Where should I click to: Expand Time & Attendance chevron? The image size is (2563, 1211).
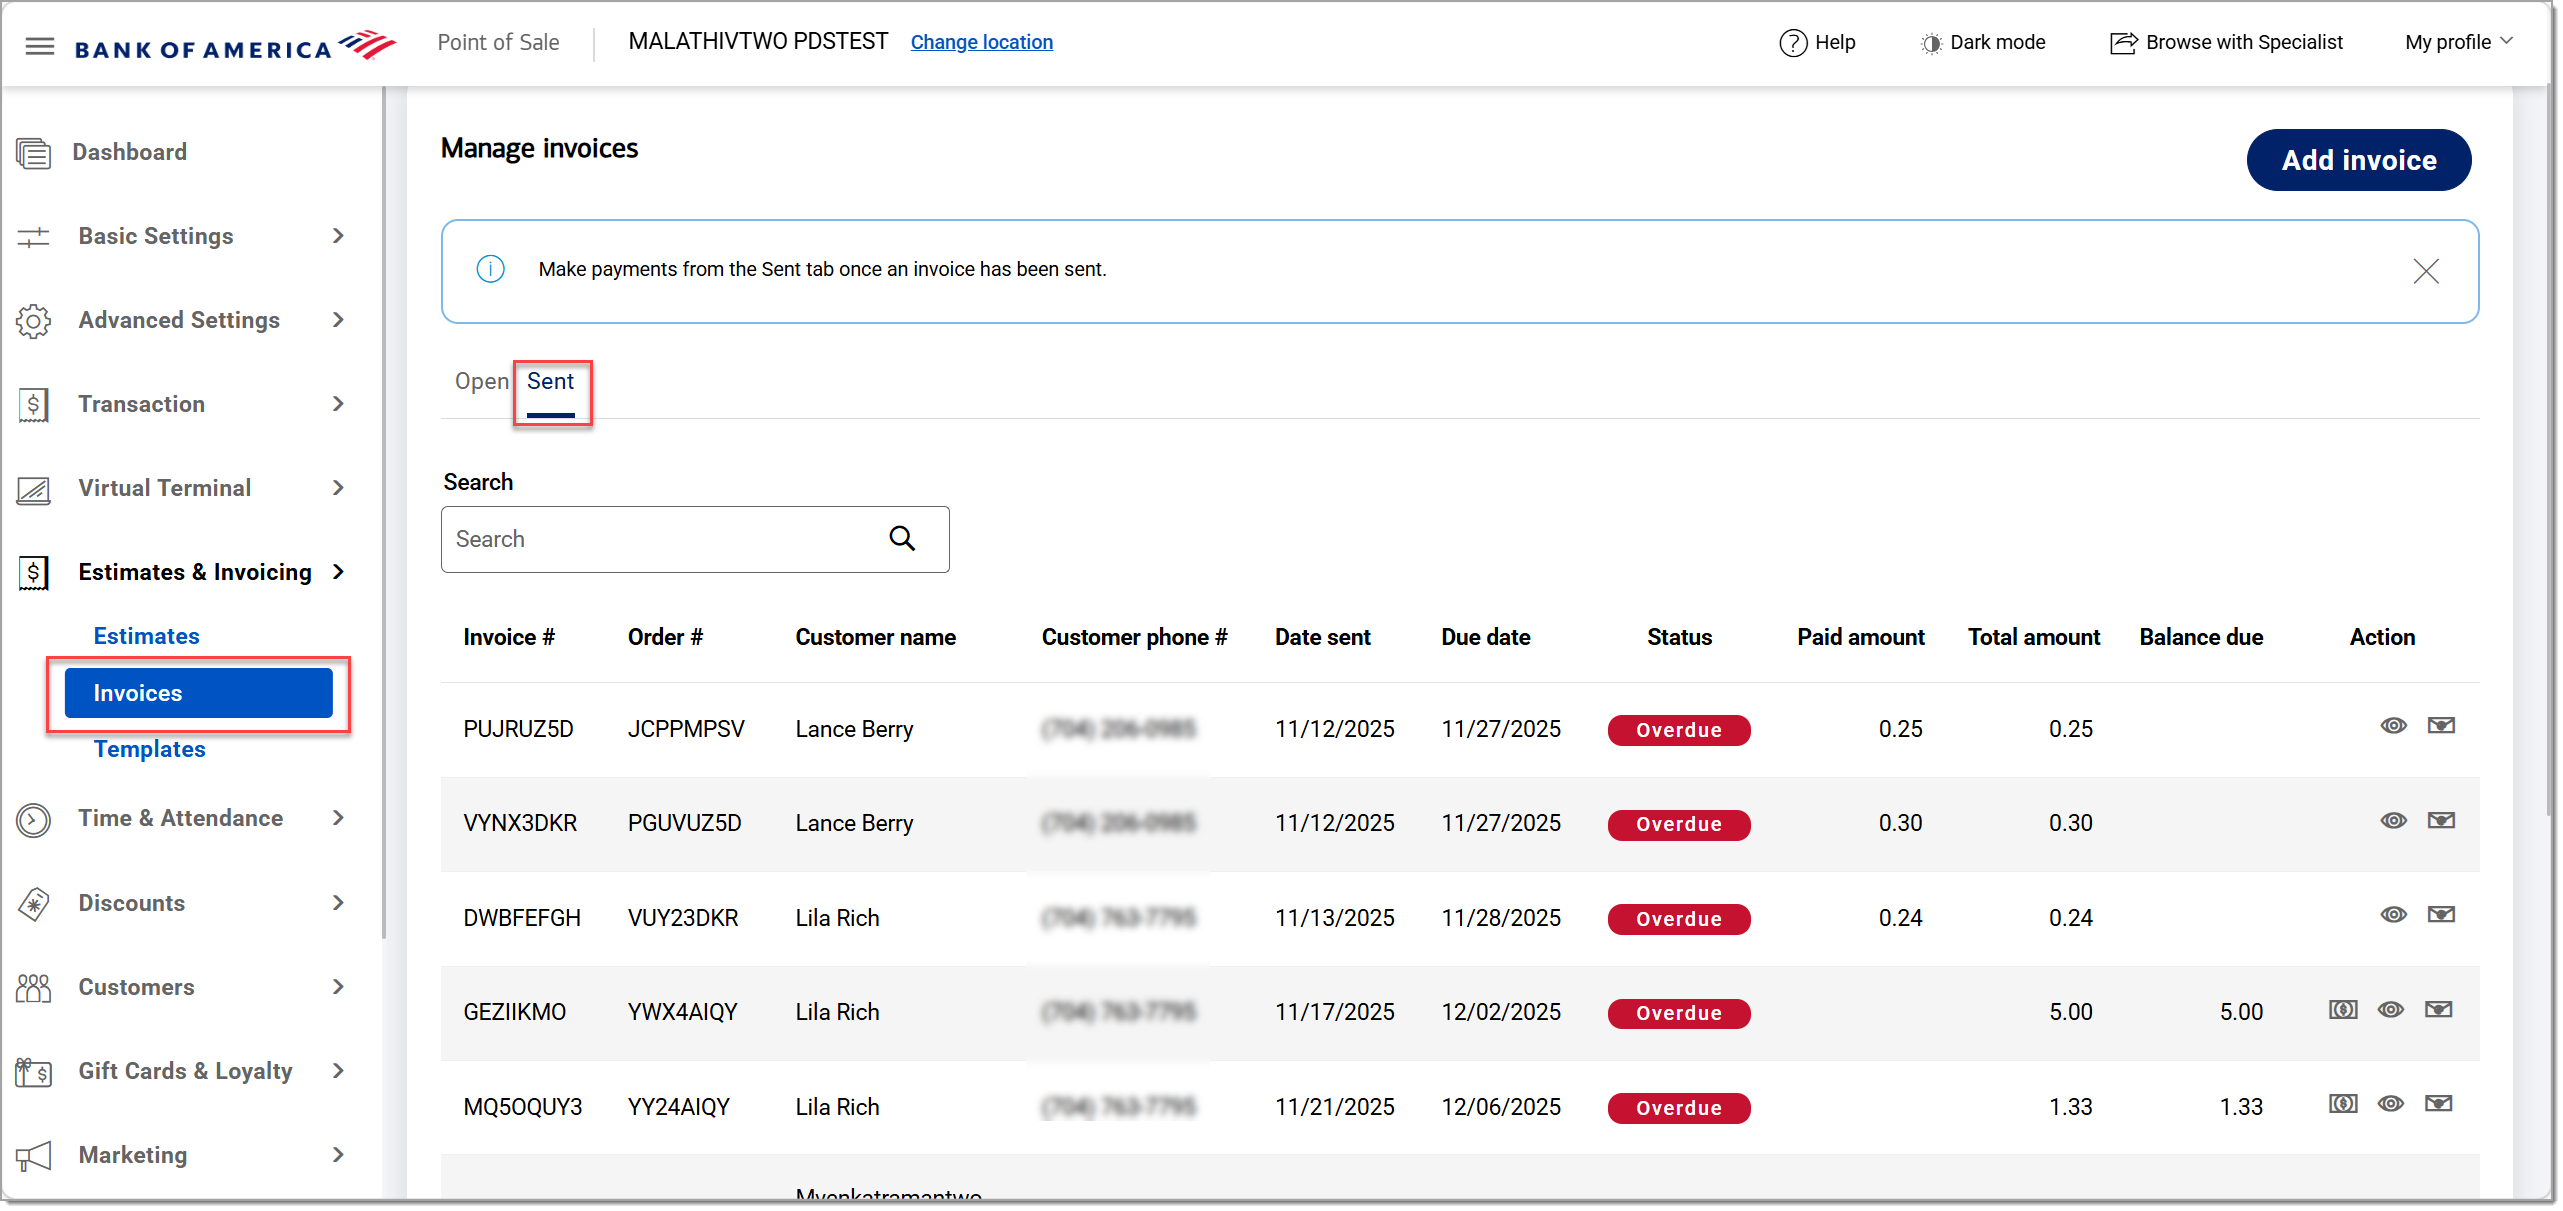point(338,818)
